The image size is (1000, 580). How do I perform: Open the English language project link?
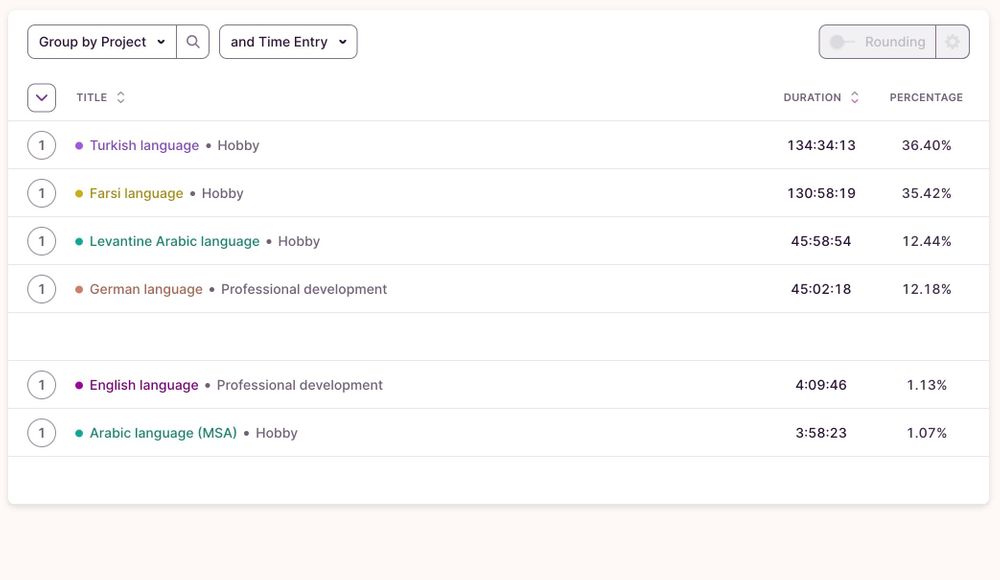tap(143, 385)
